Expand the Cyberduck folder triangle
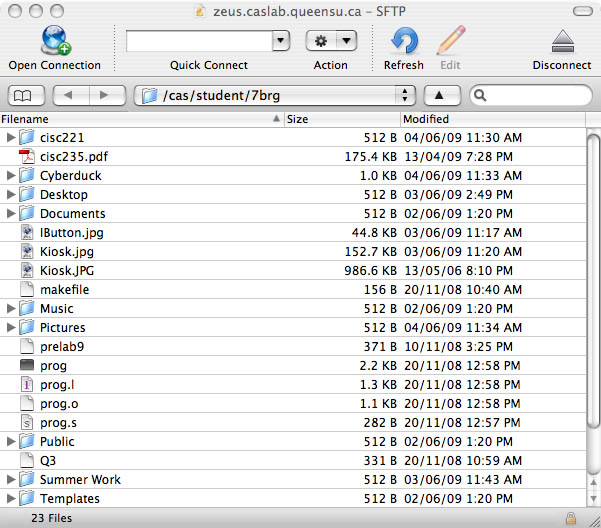This screenshot has width=601, height=528. (x=11, y=175)
